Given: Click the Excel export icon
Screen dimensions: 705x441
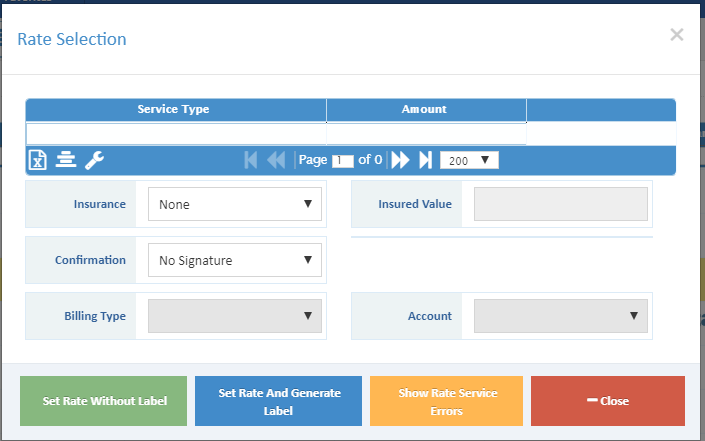Looking at the screenshot, I should click(x=37, y=160).
